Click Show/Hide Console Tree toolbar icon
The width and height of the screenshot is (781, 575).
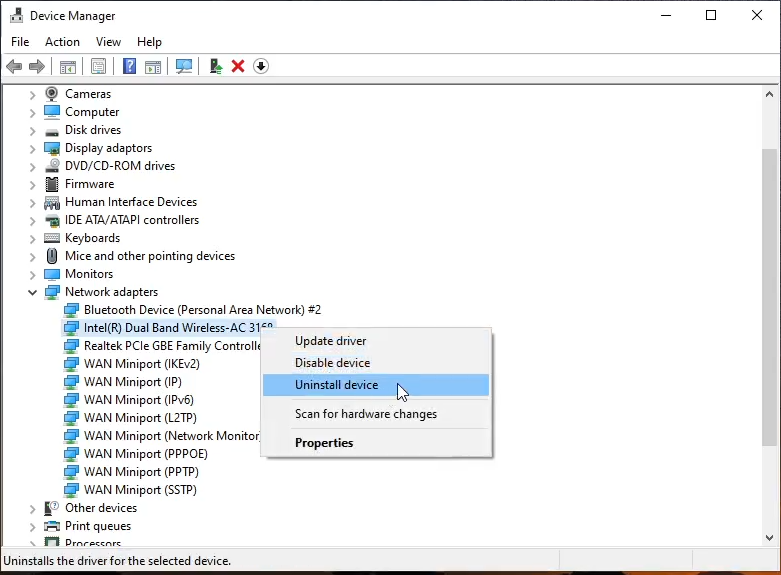tap(68, 66)
